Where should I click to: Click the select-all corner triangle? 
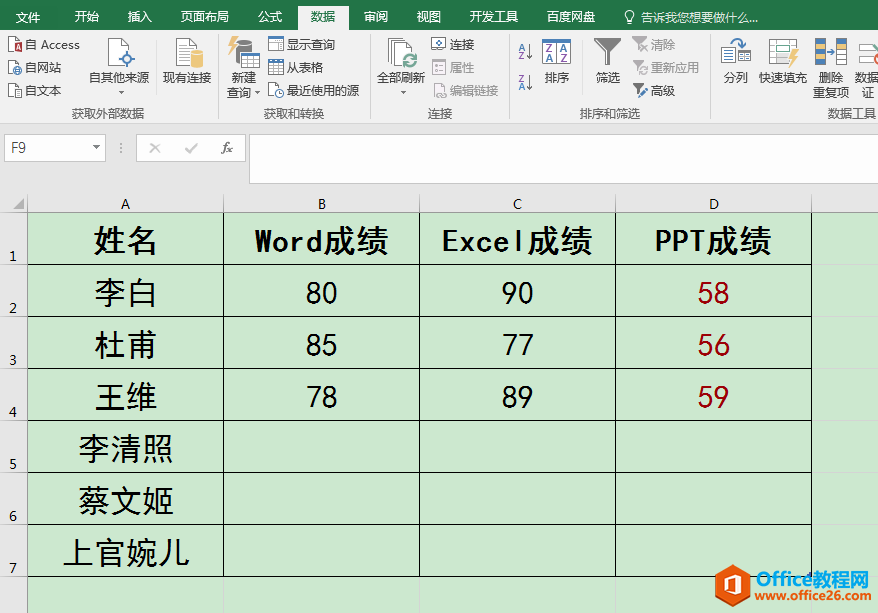(18, 203)
